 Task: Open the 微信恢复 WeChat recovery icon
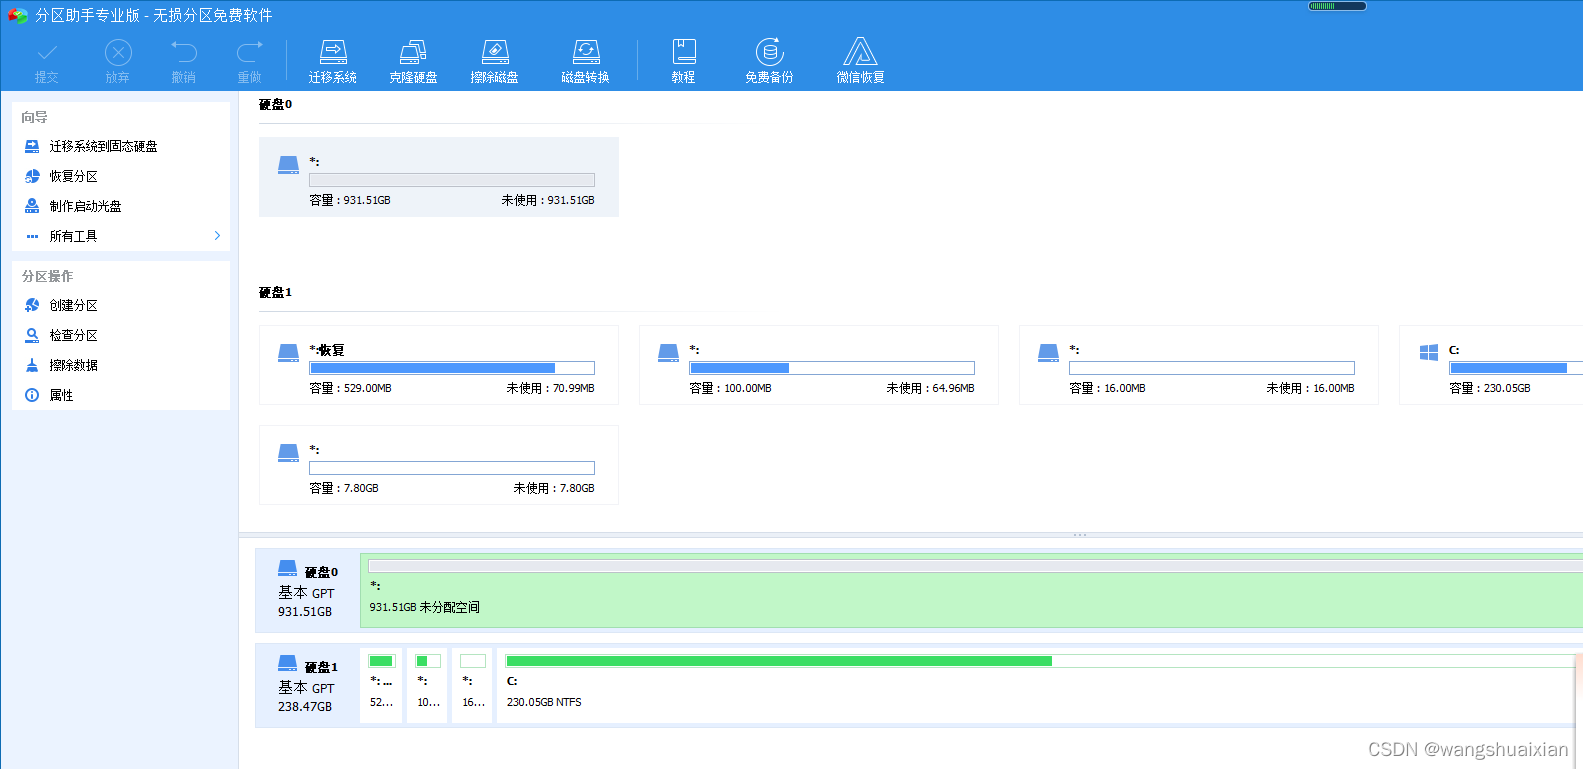pyautogui.click(x=860, y=62)
